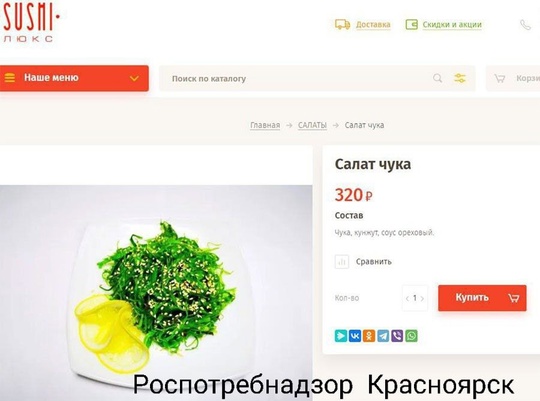Click the phone handset icon
The width and height of the screenshot is (540, 401).
(x=525, y=25)
